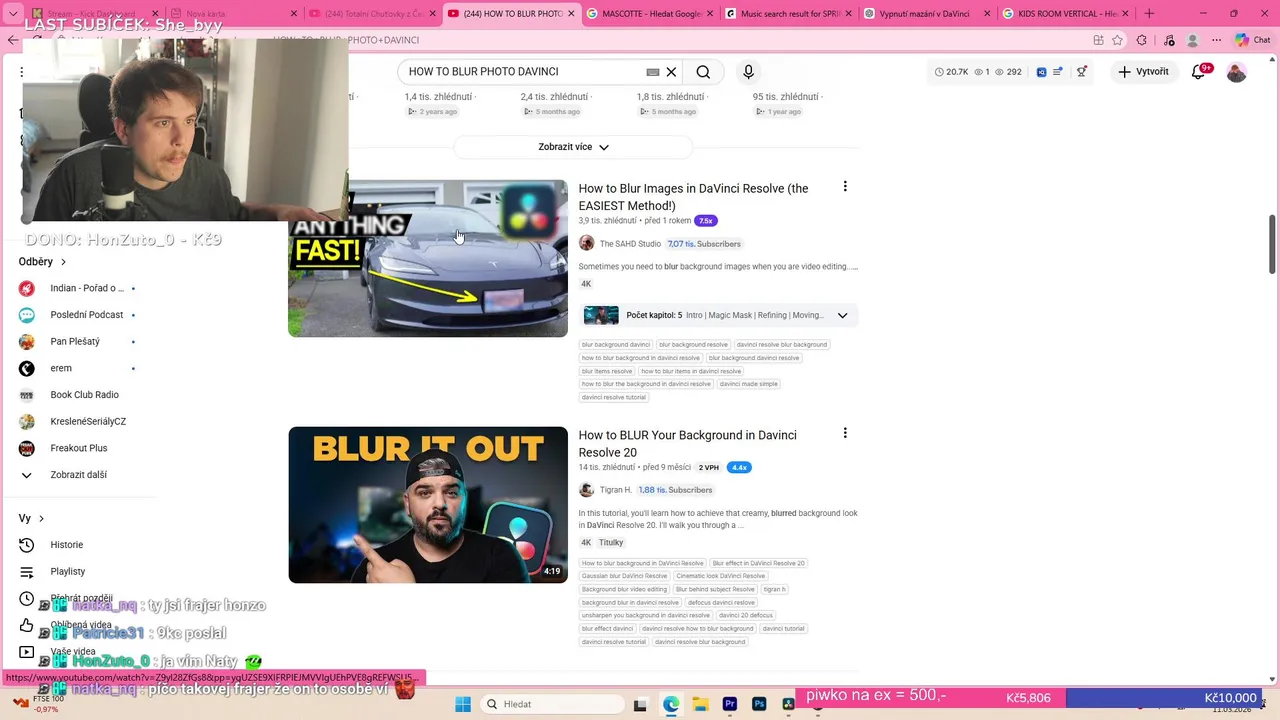Add this page to favorites star icon
The image size is (1280, 720).
1117,40
